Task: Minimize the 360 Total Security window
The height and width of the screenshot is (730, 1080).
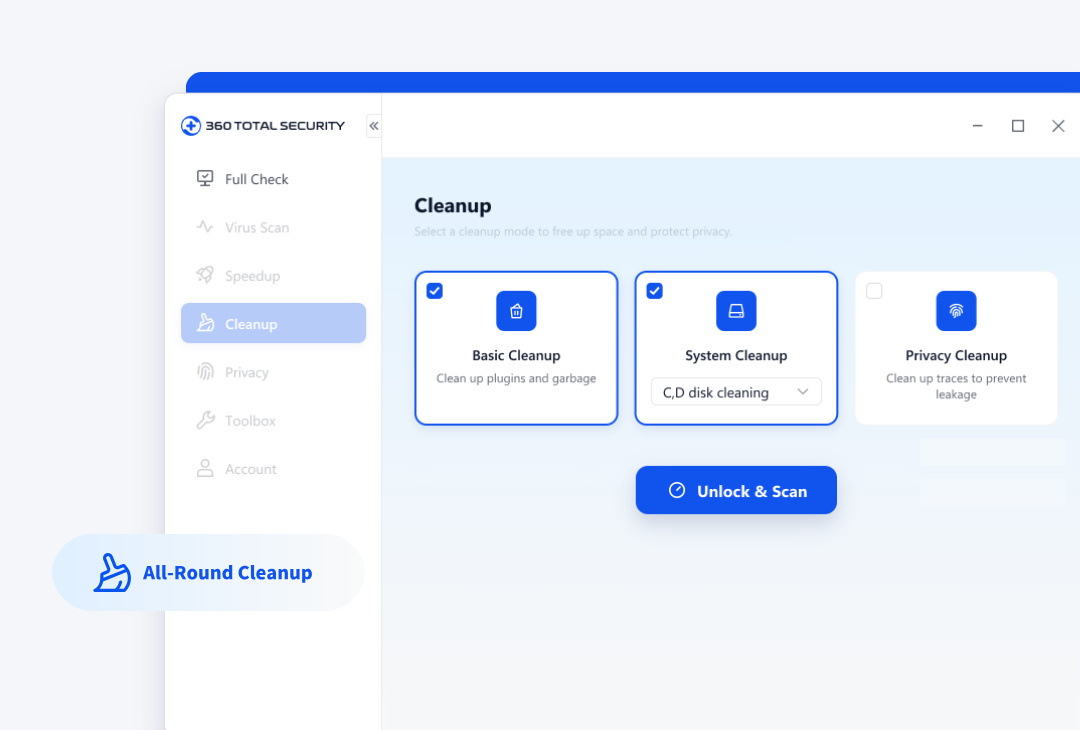Action: (977, 126)
